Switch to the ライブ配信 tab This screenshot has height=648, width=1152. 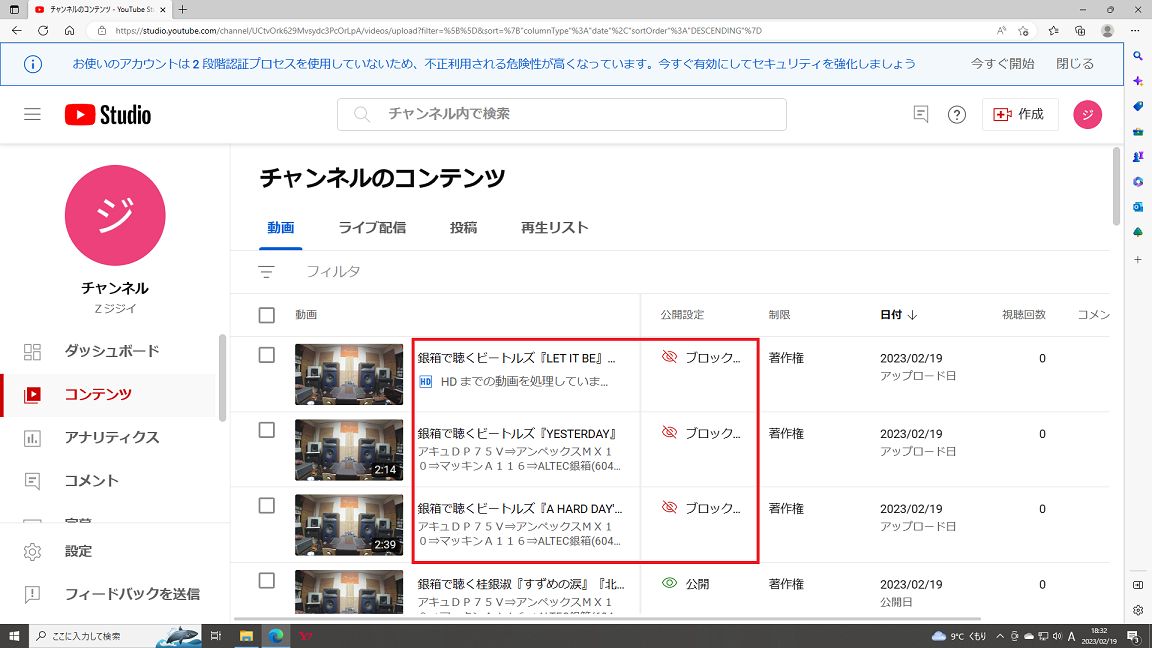(372, 228)
